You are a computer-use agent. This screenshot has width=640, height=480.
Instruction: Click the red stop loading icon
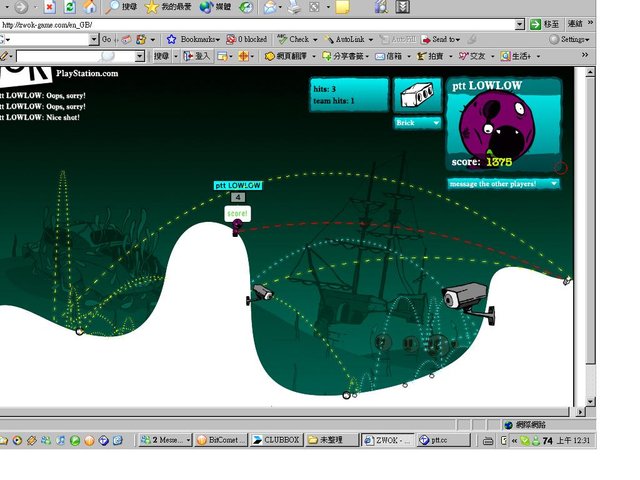pyautogui.click(x=49, y=7)
